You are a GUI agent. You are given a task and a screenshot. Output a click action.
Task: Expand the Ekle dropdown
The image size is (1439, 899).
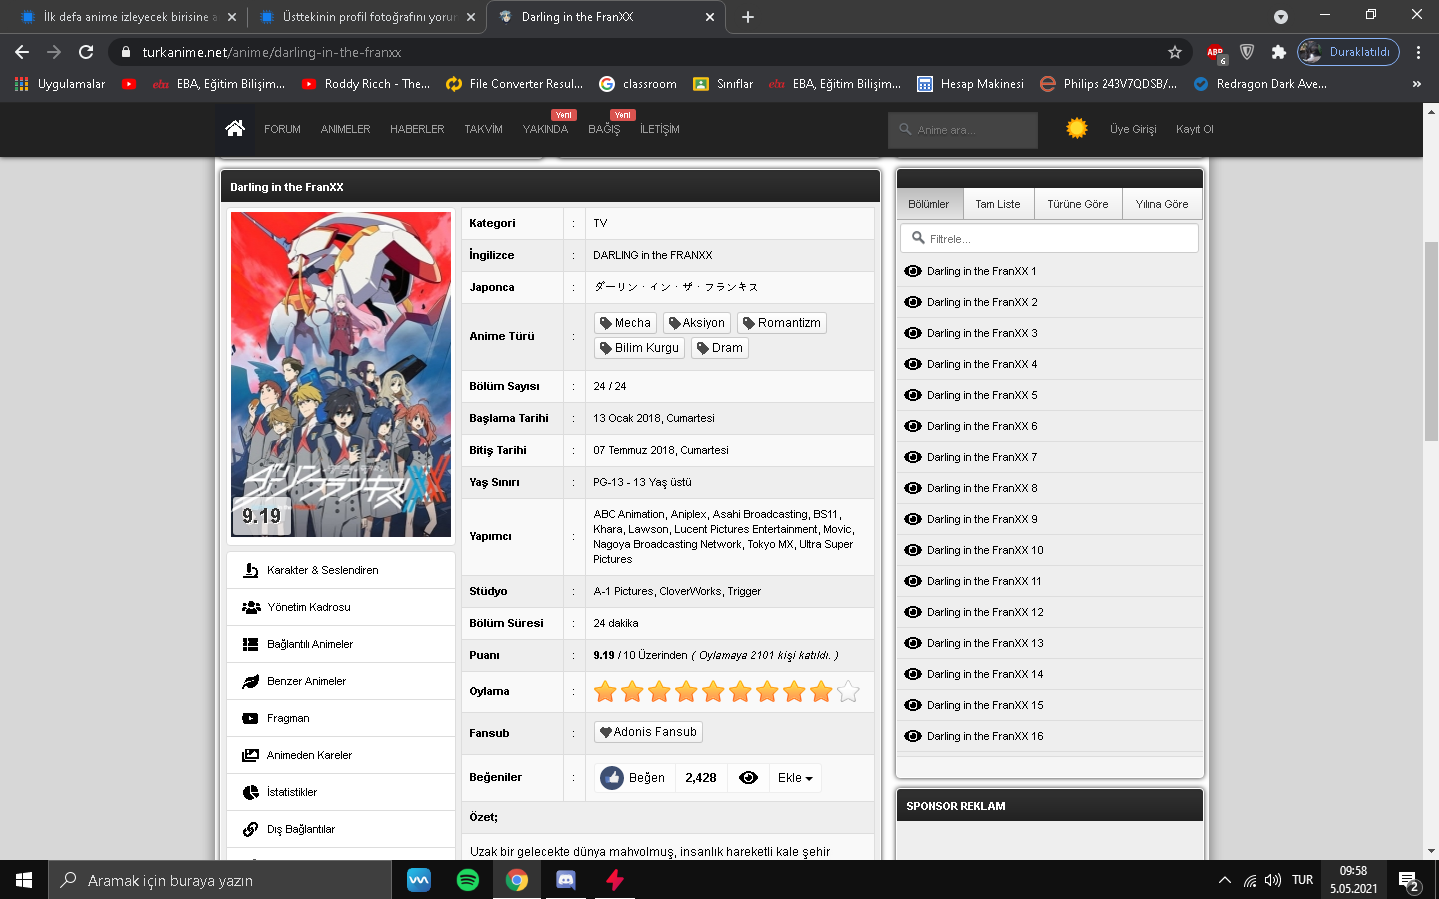click(x=795, y=778)
